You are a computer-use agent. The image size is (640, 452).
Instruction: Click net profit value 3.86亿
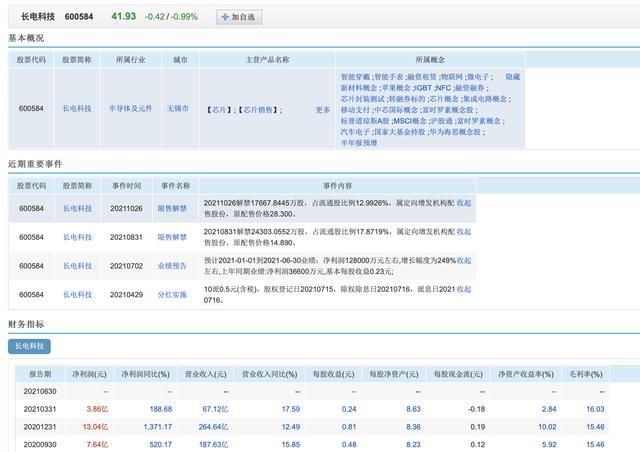(x=97, y=409)
